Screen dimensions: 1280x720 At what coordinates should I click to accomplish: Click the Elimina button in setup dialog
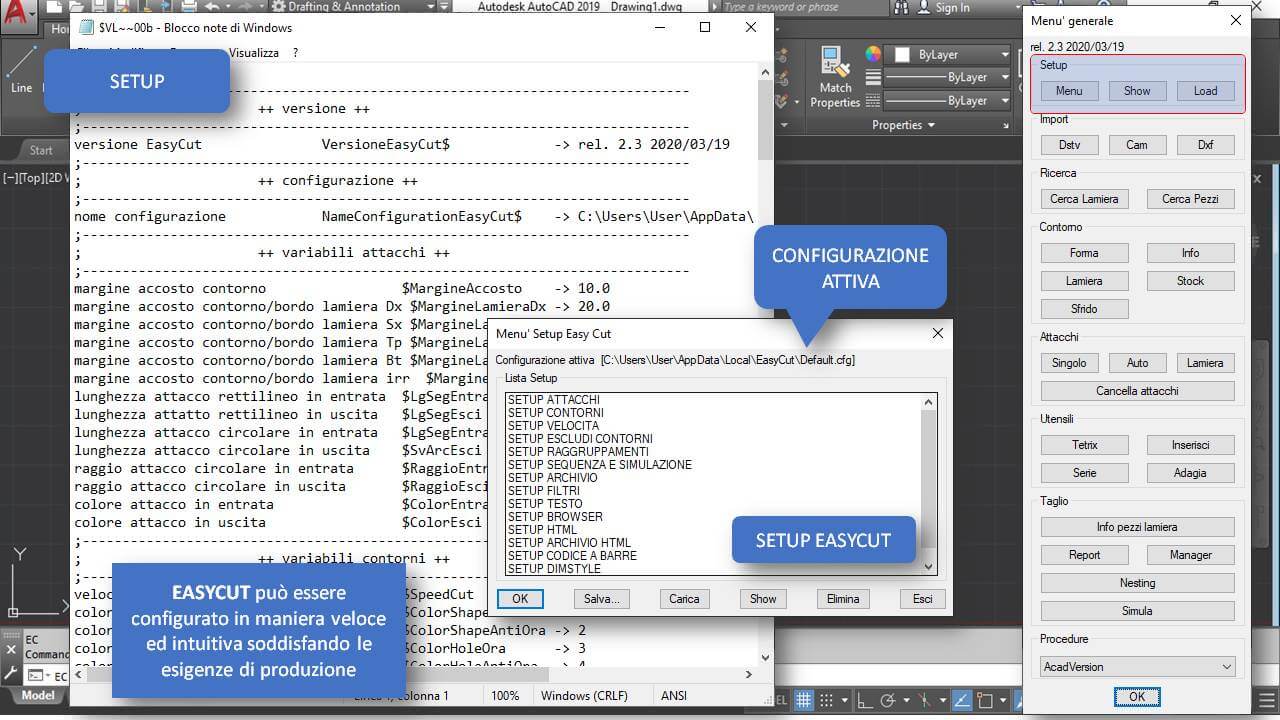tap(843, 599)
